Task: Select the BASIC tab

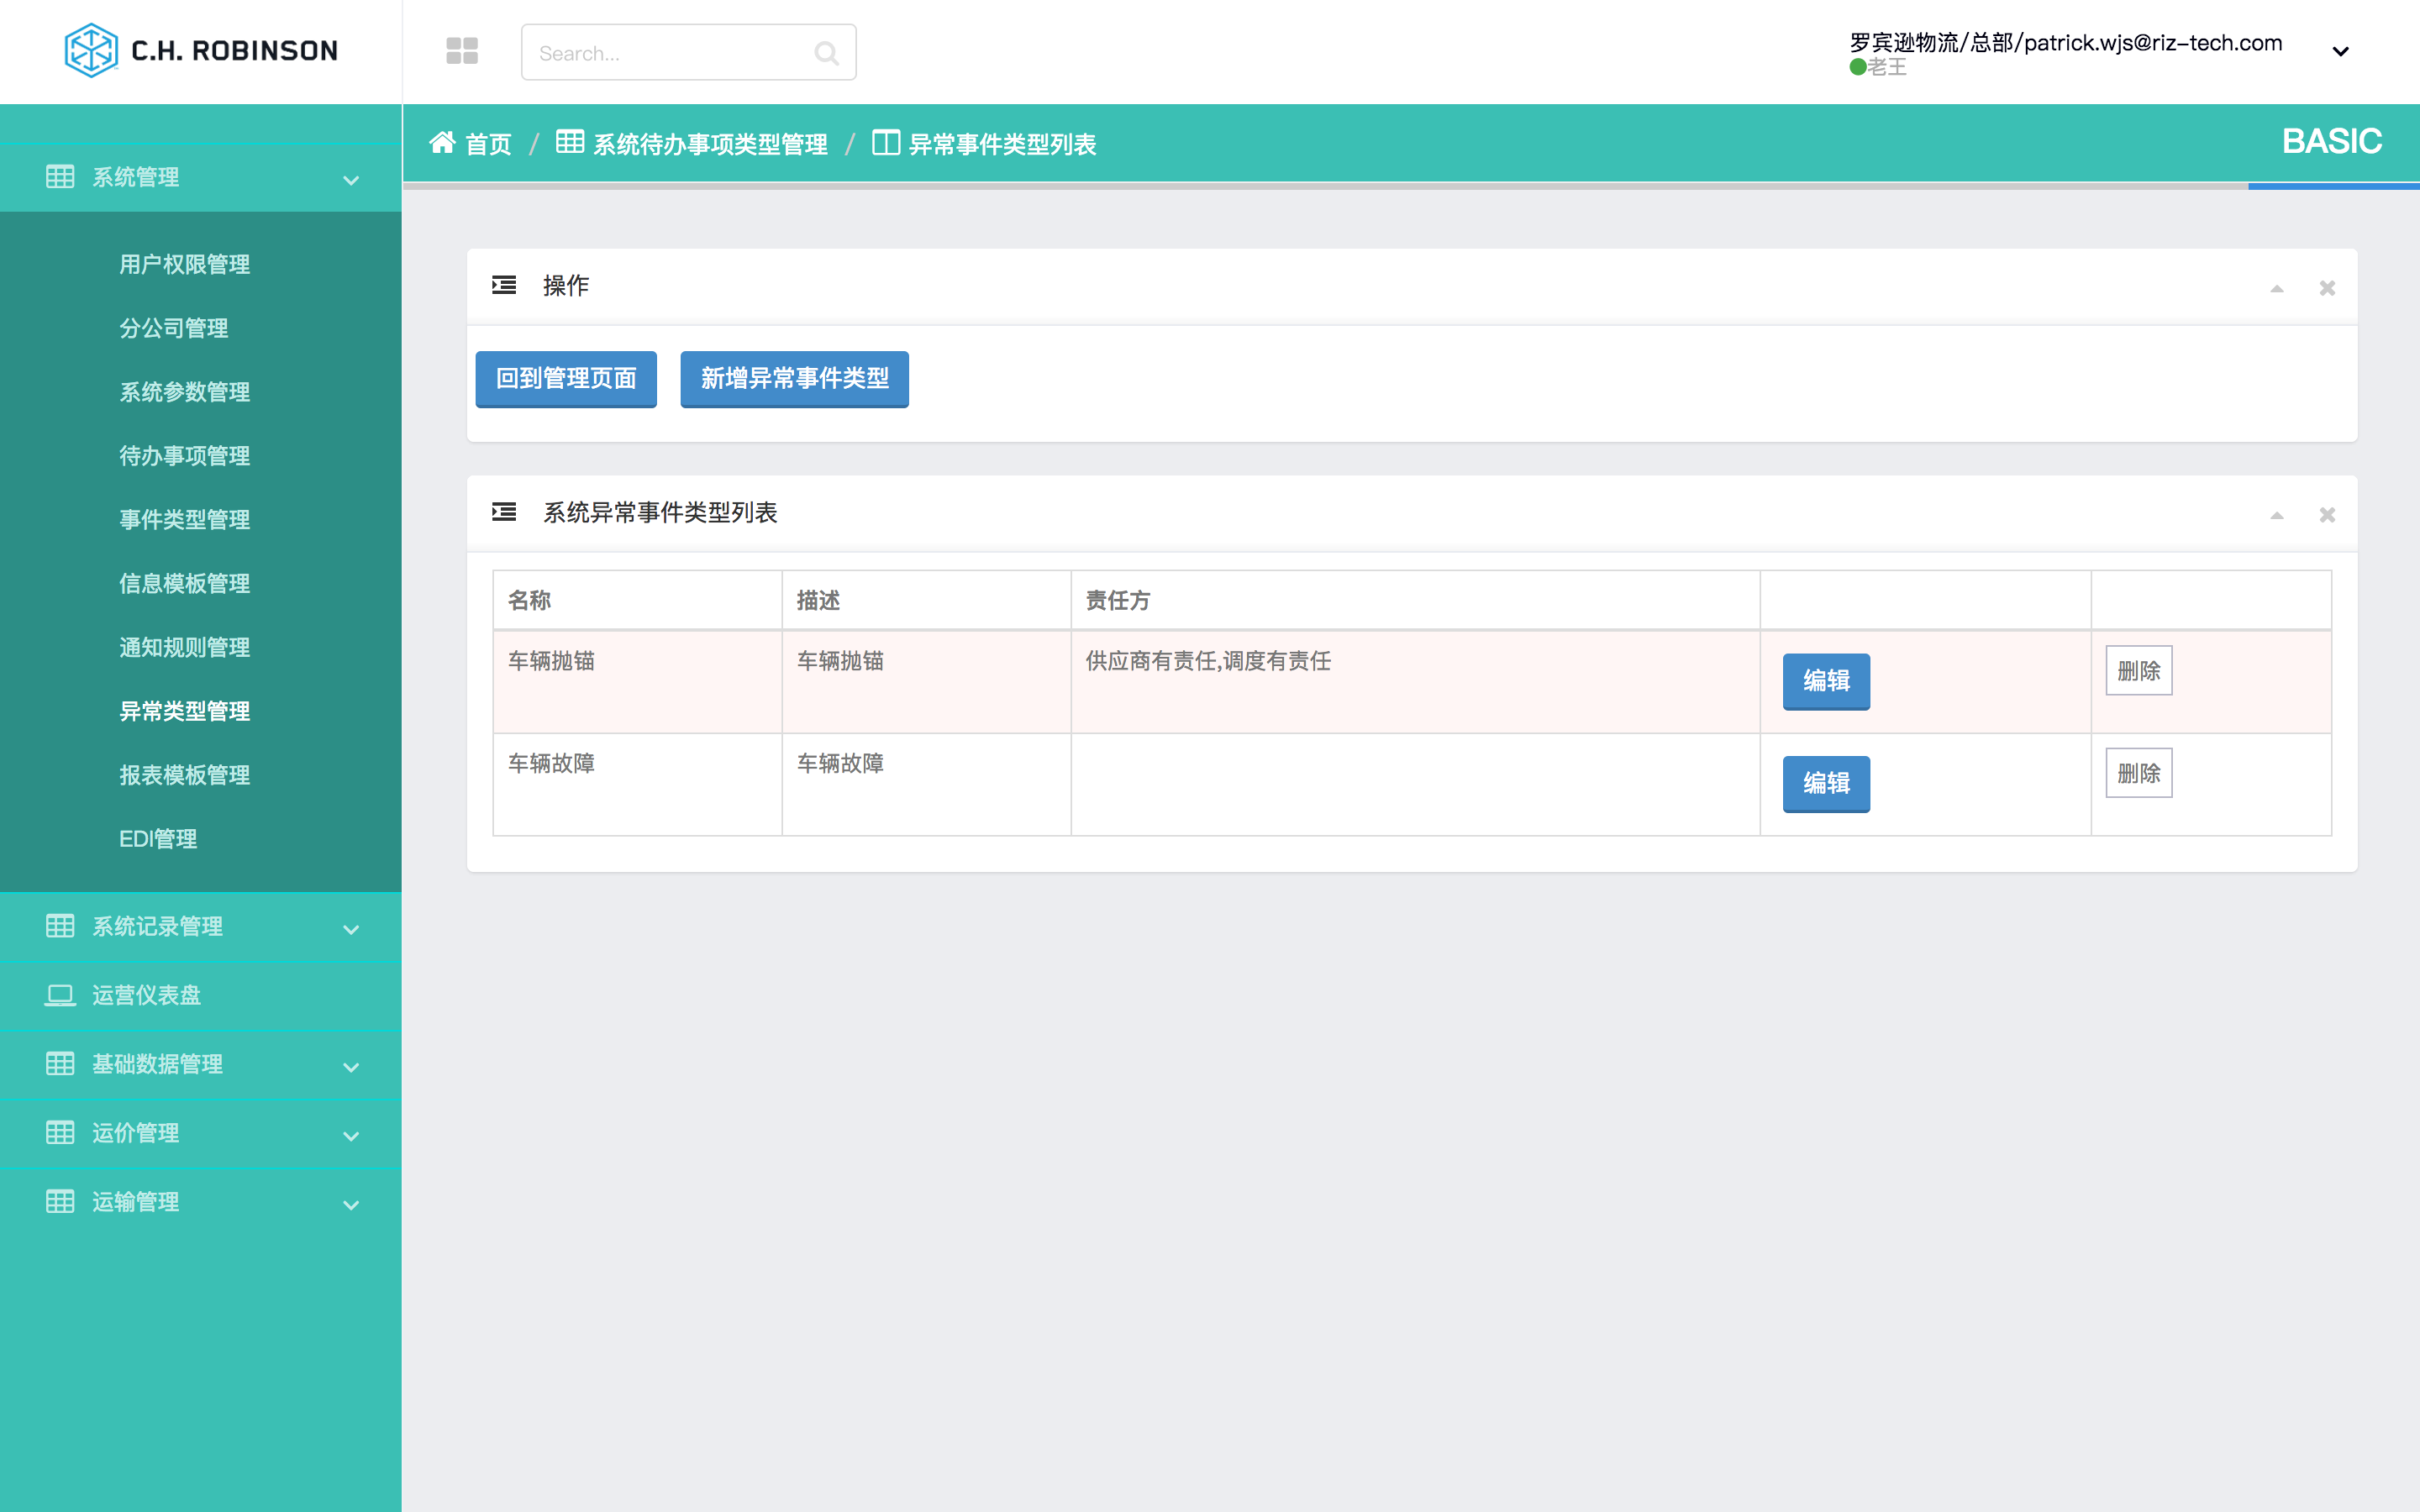Action: [x=2332, y=142]
